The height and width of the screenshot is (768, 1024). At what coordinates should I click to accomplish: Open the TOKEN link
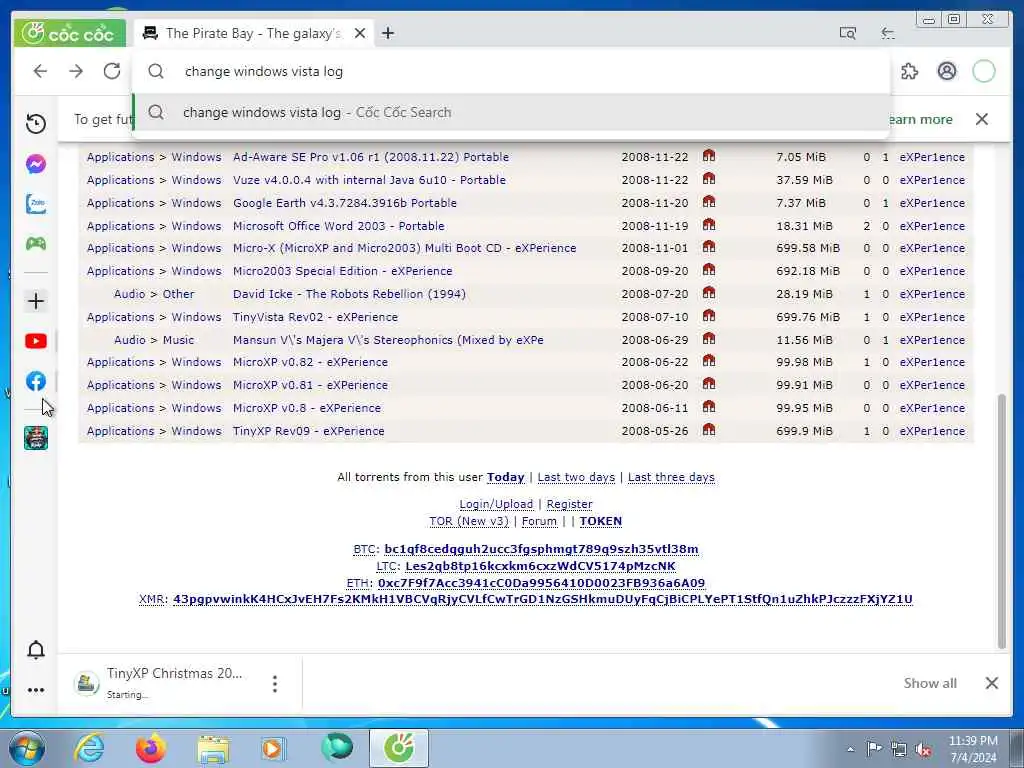(x=601, y=521)
